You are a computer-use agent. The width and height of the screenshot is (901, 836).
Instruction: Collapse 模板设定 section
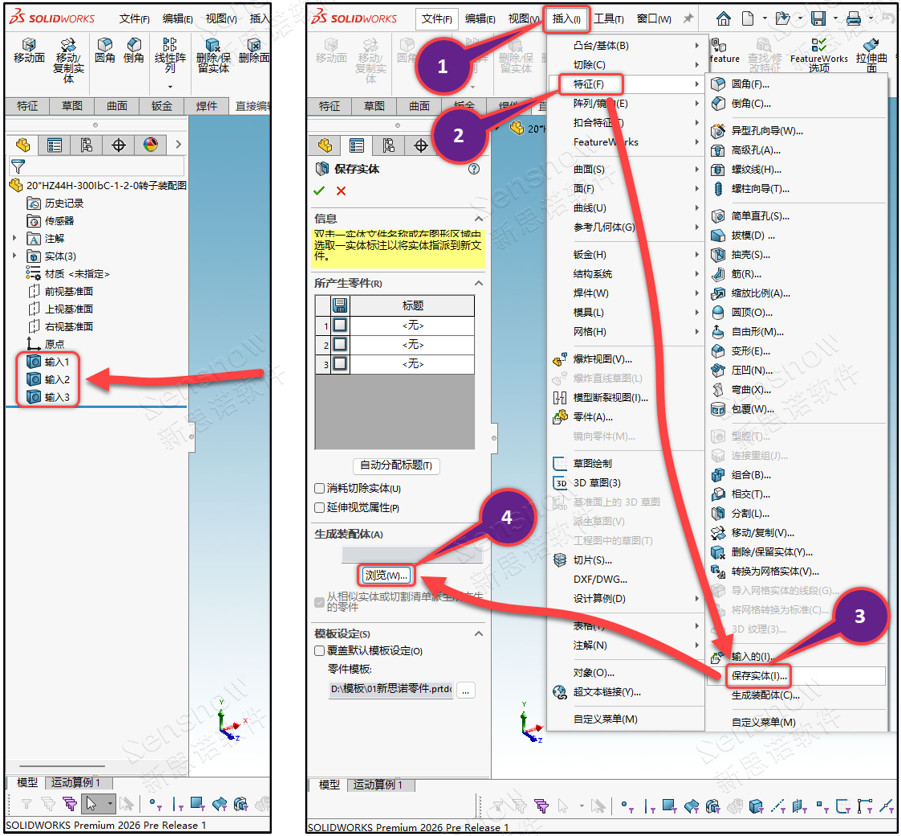click(478, 633)
